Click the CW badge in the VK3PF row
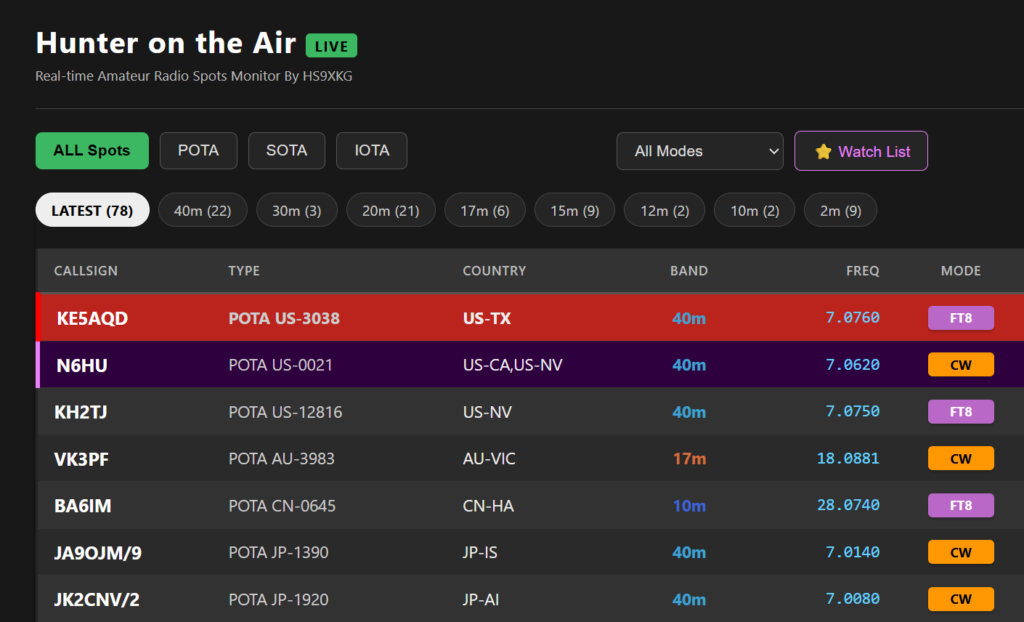1024x622 pixels. click(x=960, y=459)
